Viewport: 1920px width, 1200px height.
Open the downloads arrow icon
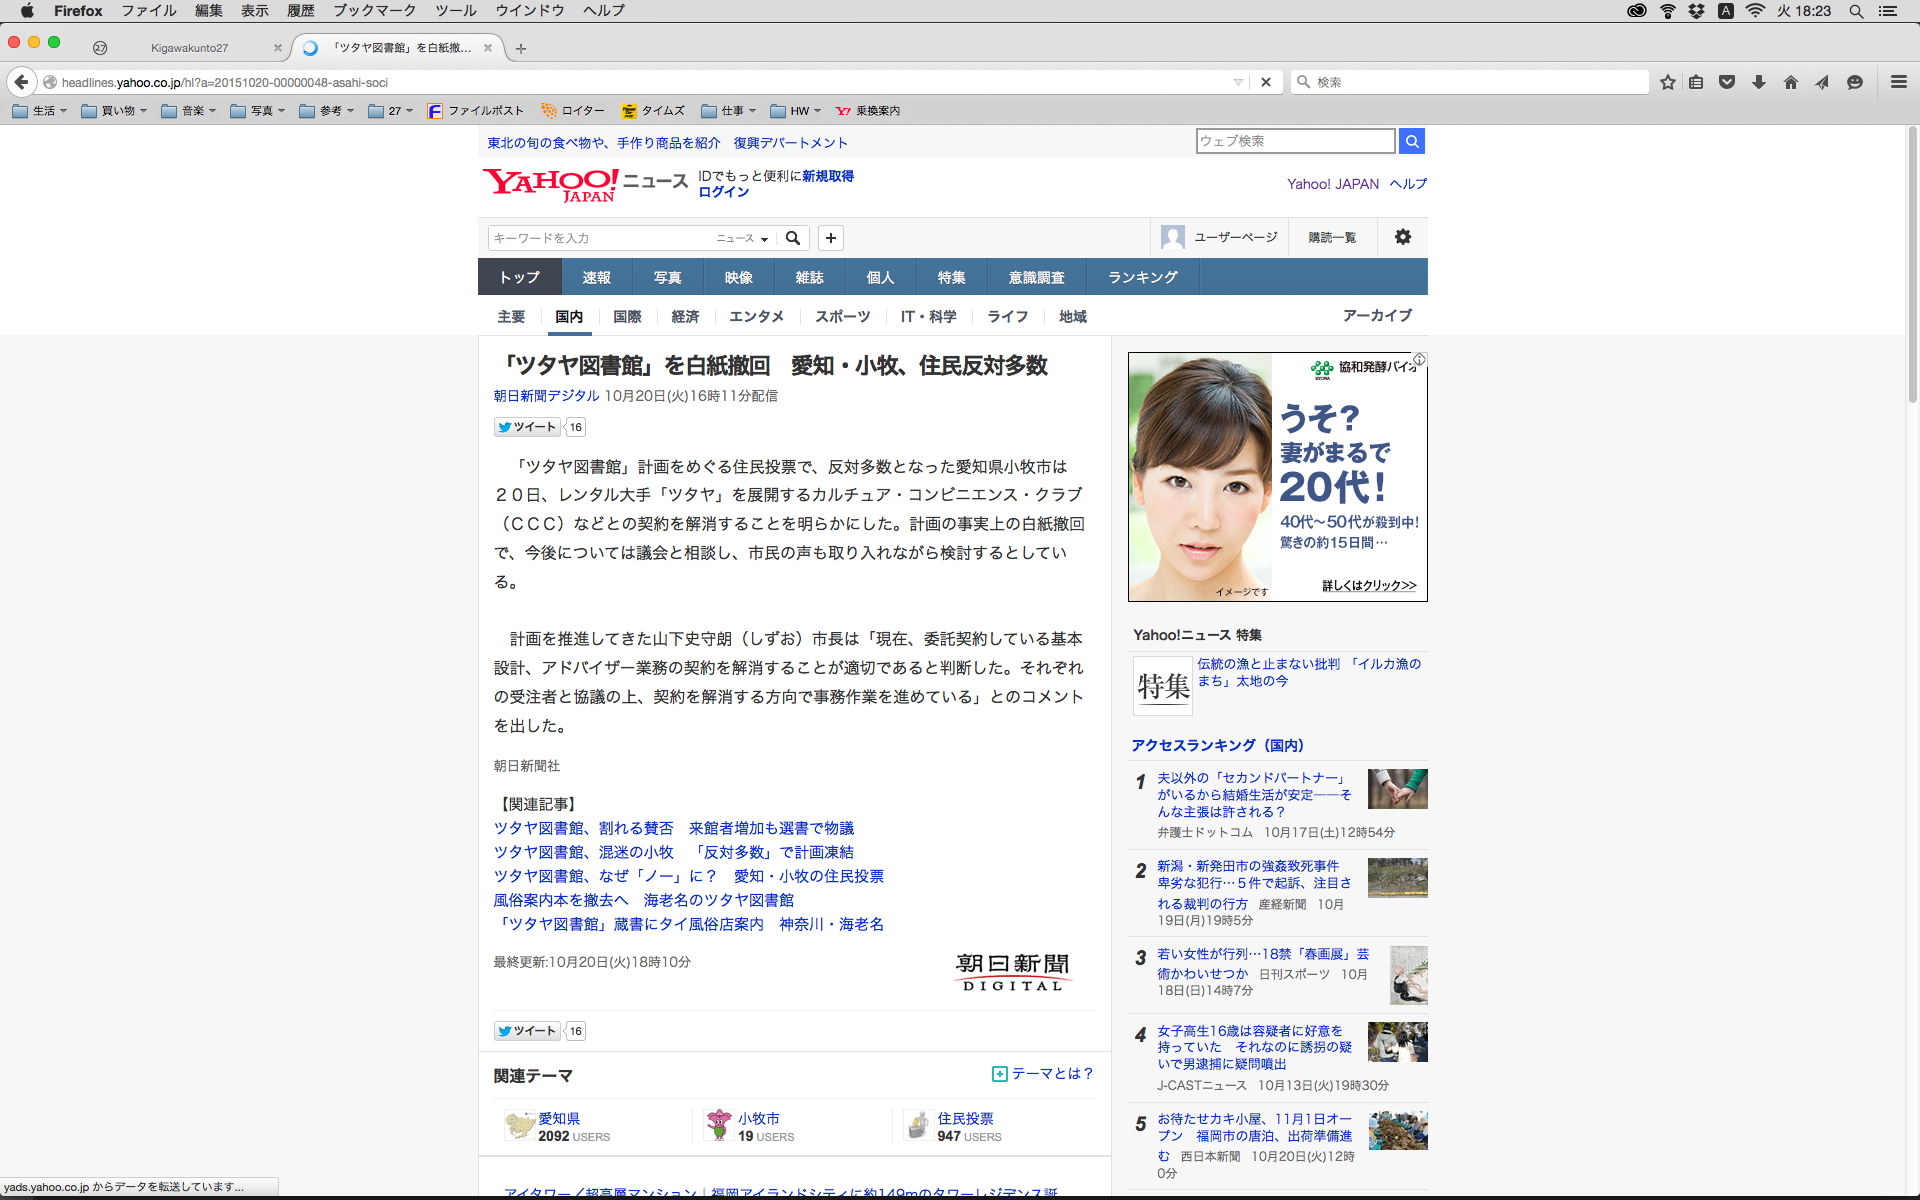(1759, 82)
